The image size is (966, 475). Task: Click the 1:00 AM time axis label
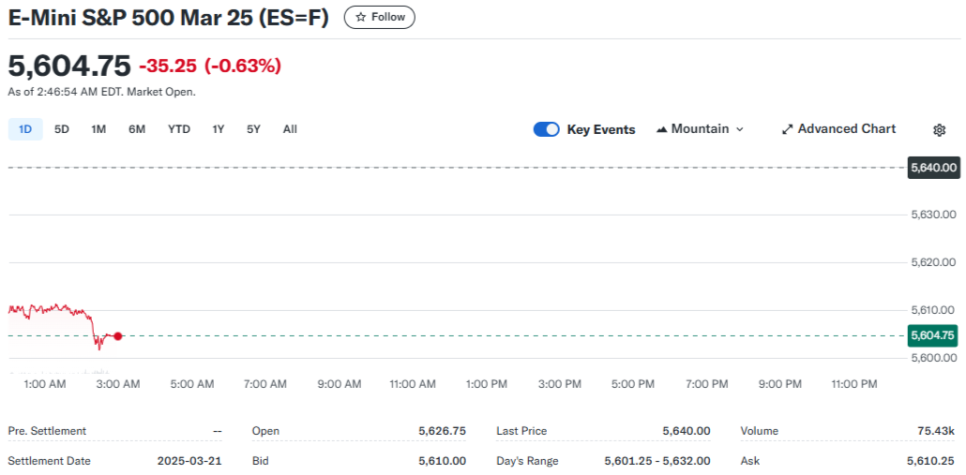(x=44, y=384)
